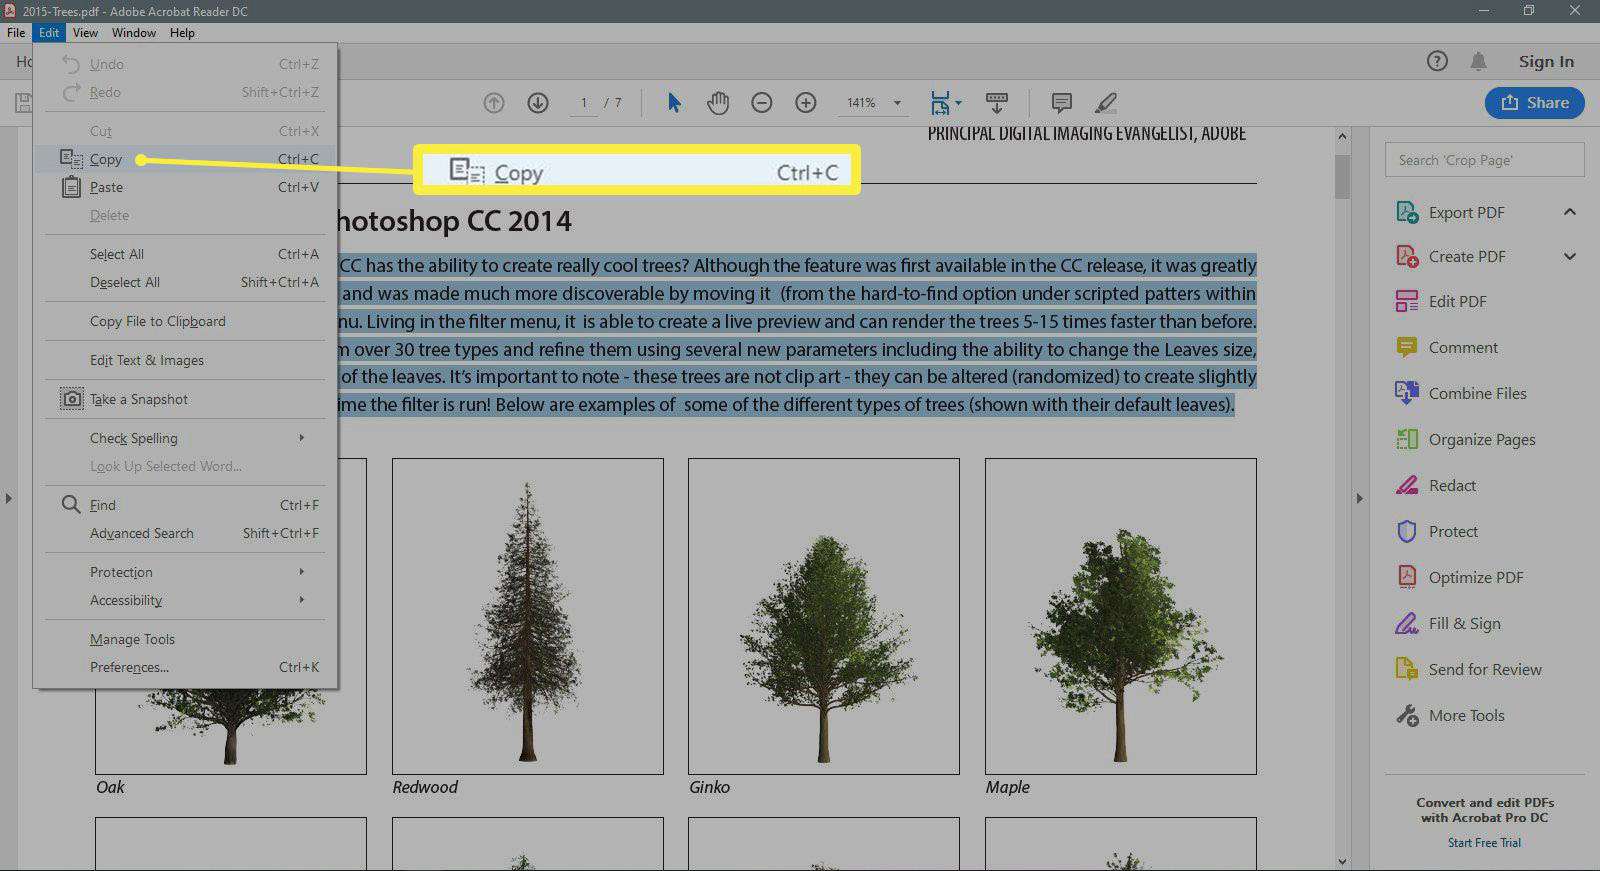Click the Start Free Trial link

[x=1484, y=843]
